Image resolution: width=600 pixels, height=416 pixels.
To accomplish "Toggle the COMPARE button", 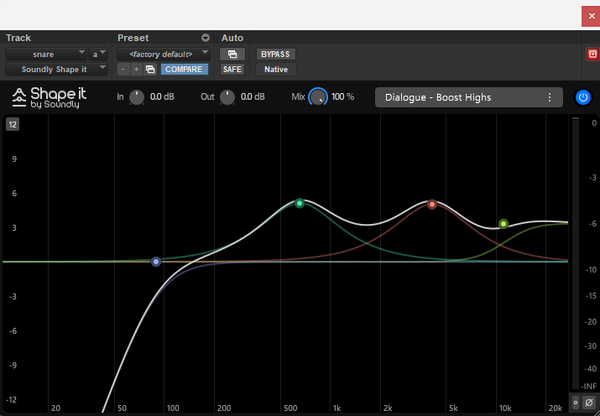I will 184,69.
